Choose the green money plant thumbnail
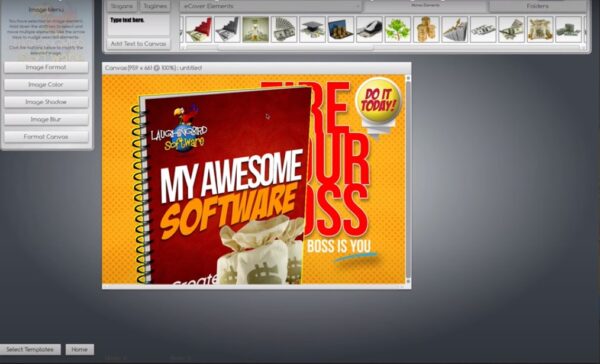Image resolution: width=600 pixels, height=364 pixels. pyautogui.click(x=398, y=29)
